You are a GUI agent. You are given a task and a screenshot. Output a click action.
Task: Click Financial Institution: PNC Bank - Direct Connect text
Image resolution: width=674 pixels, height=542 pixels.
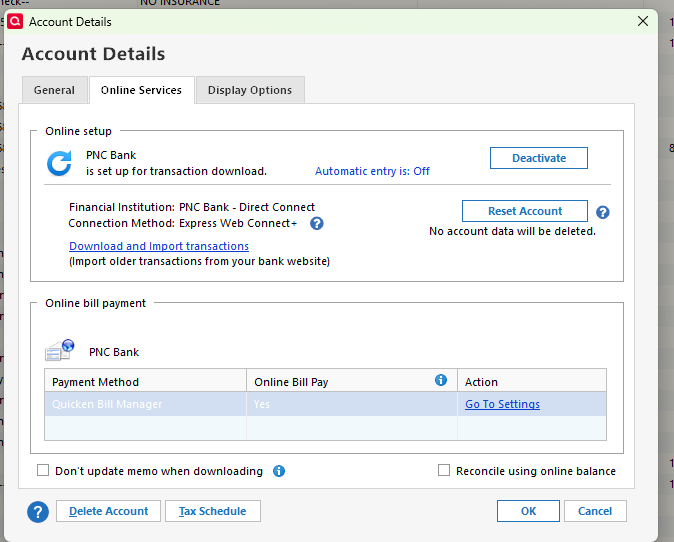click(192, 207)
